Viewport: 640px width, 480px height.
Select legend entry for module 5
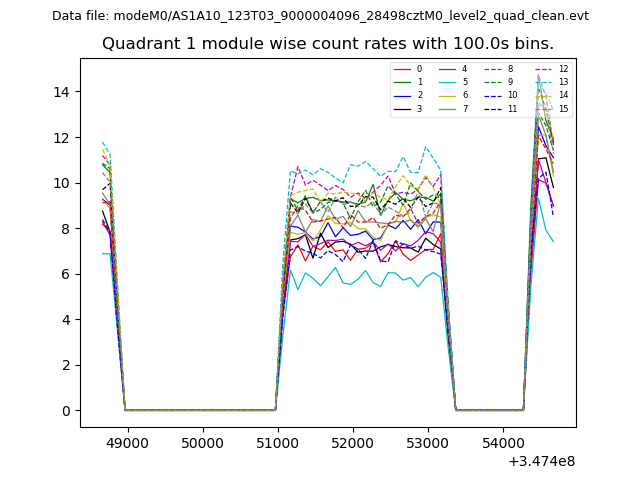(x=463, y=82)
